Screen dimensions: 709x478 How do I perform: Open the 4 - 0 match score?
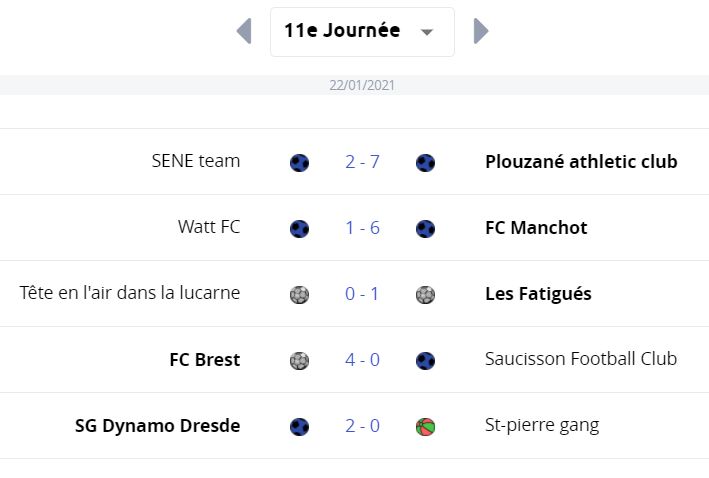tap(362, 360)
